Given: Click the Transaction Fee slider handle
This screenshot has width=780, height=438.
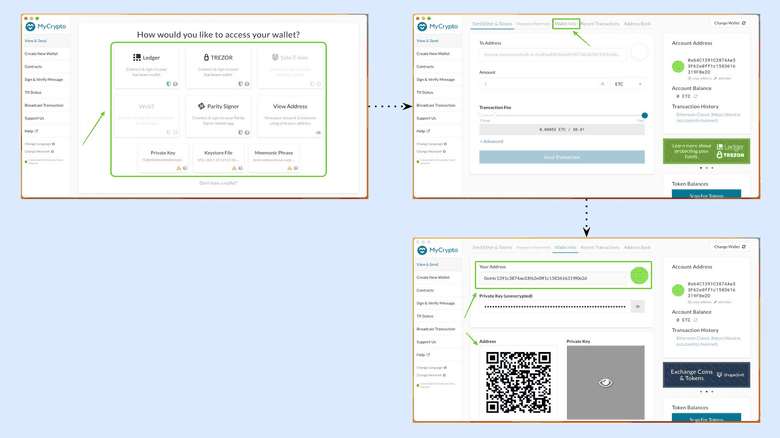Looking at the screenshot, I should pyautogui.click(x=644, y=115).
